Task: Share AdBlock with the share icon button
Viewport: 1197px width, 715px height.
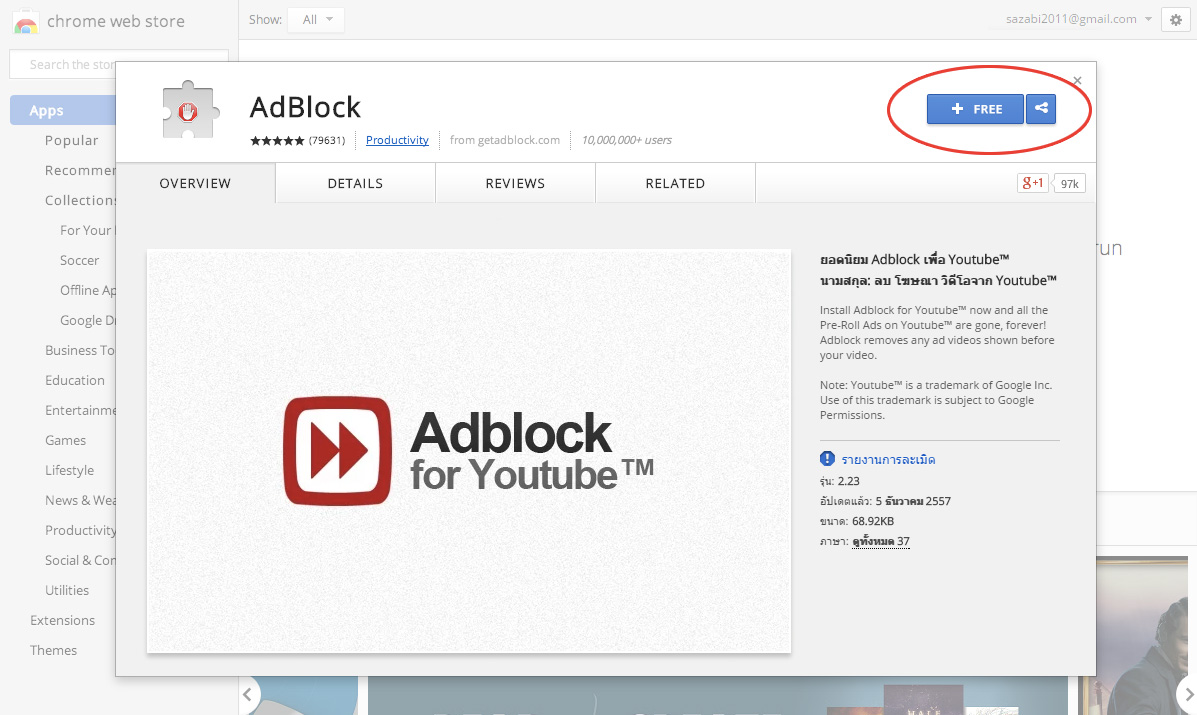Action: point(1041,108)
